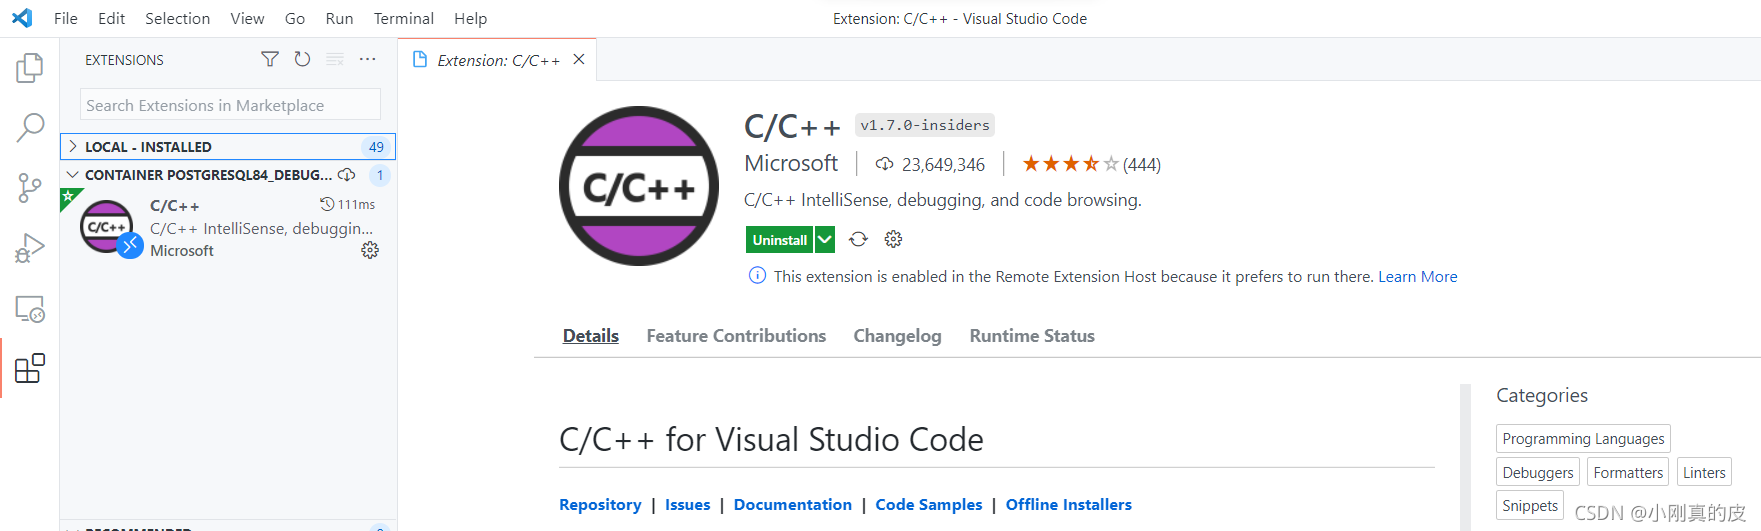Screen dimensions: 1761x531
Task: Open the Run and Debug view
Action: point(30,247)
